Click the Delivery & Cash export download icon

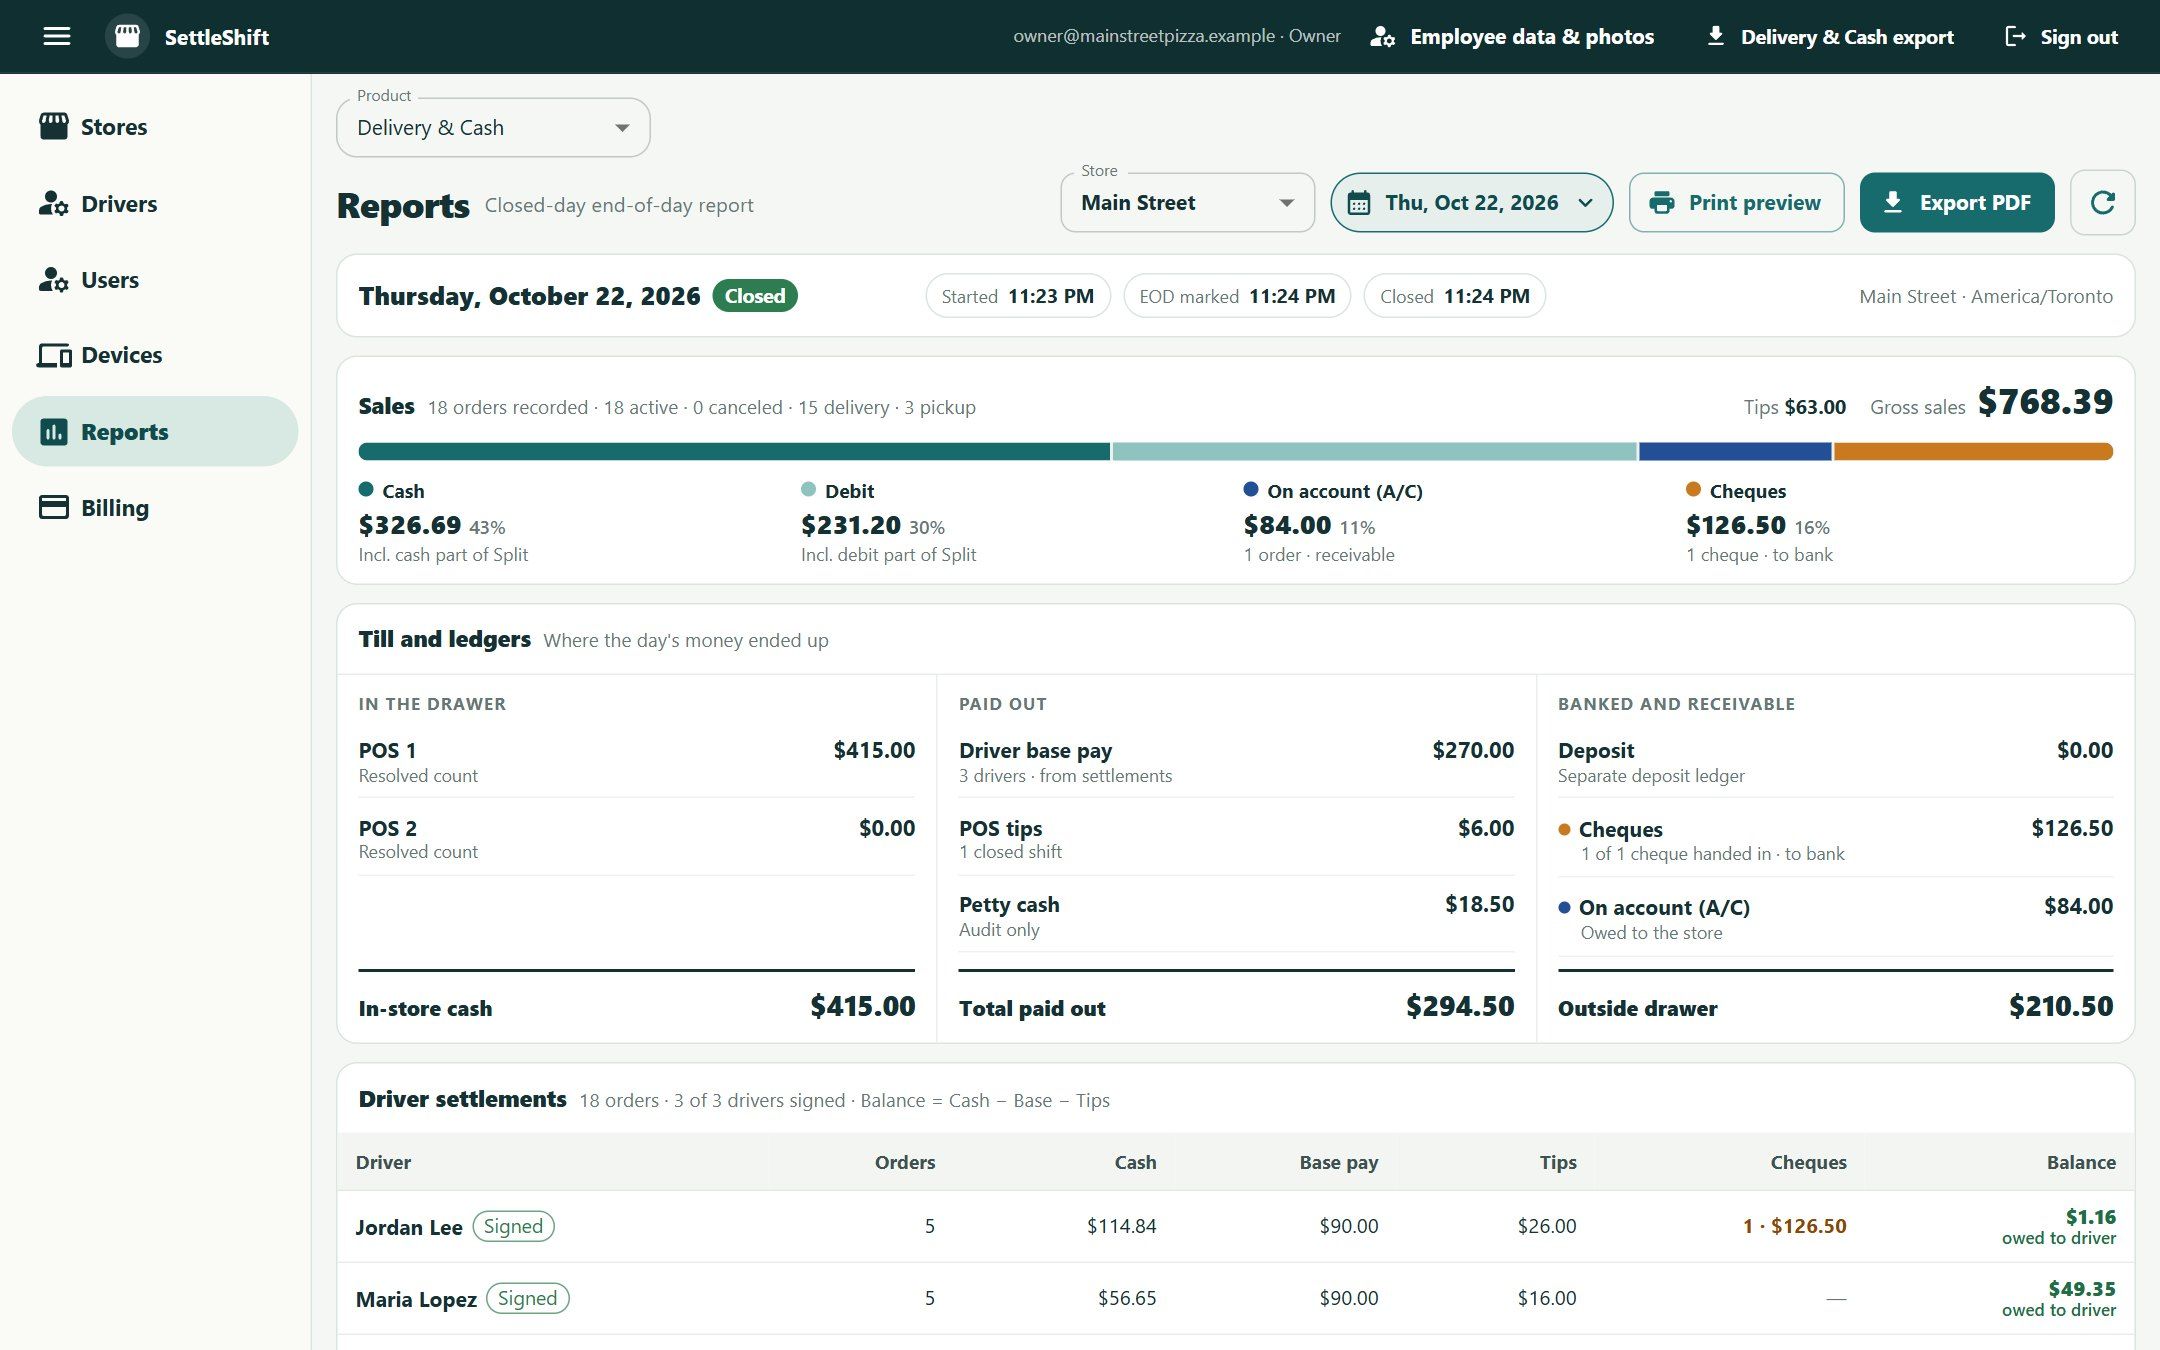tap(1715, 36)
